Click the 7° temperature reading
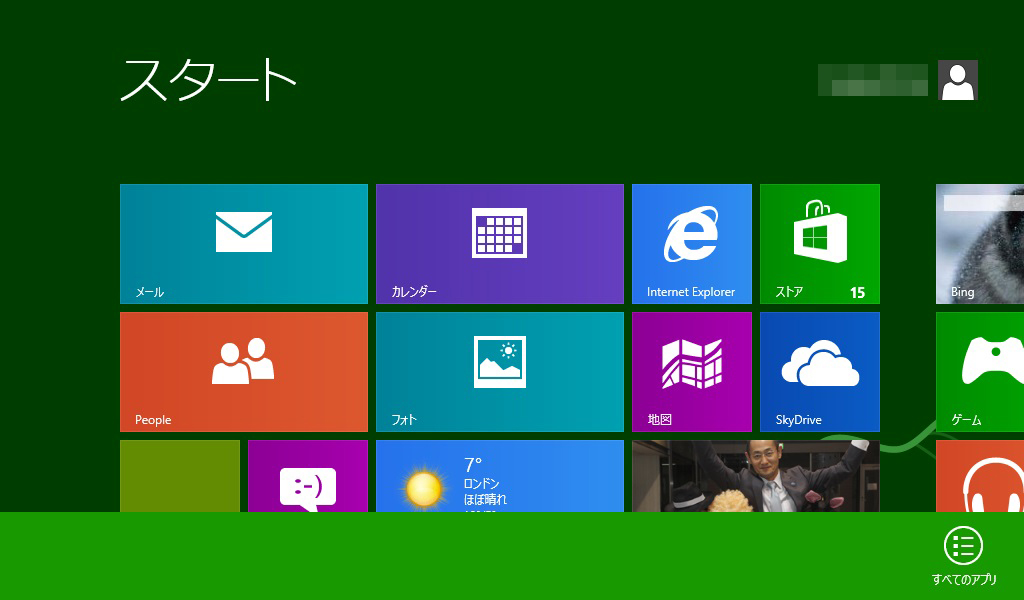The height and width of the screenshot is (600, 1024). click(x=473, y=465)
